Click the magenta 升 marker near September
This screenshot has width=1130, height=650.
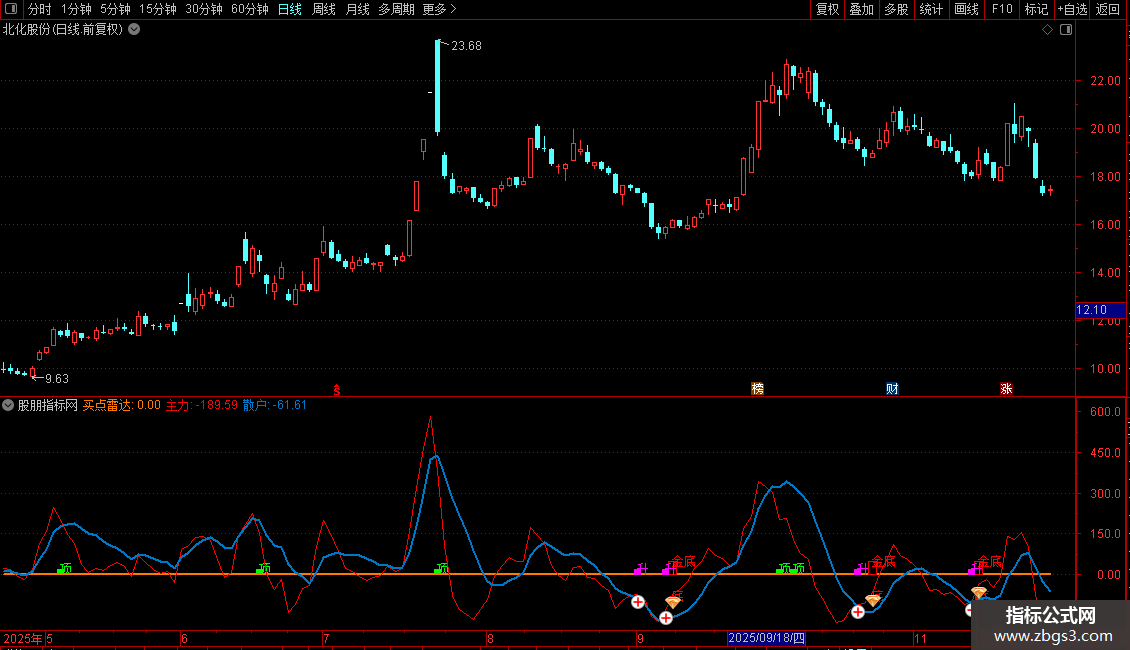pos(641,569)
